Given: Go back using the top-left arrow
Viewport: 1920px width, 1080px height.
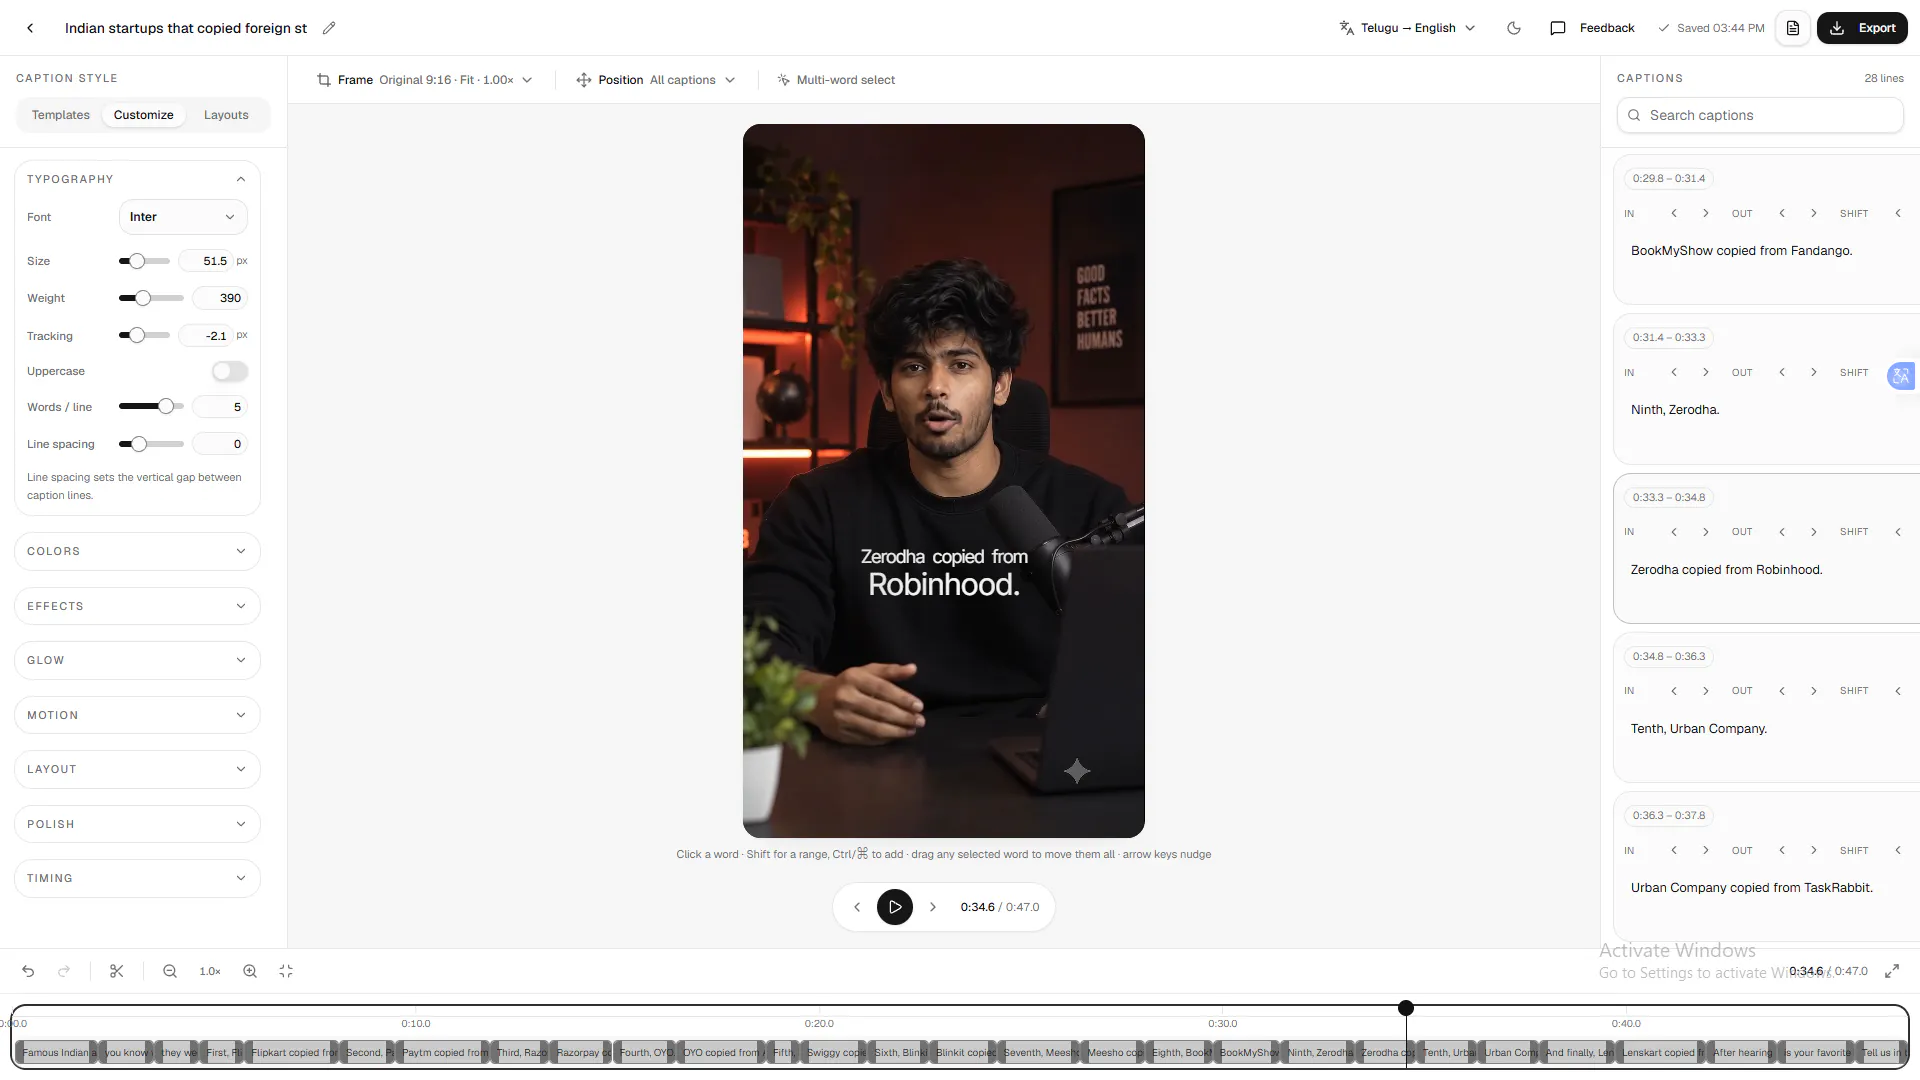Looking at the screenshot, I should (30, 28).
